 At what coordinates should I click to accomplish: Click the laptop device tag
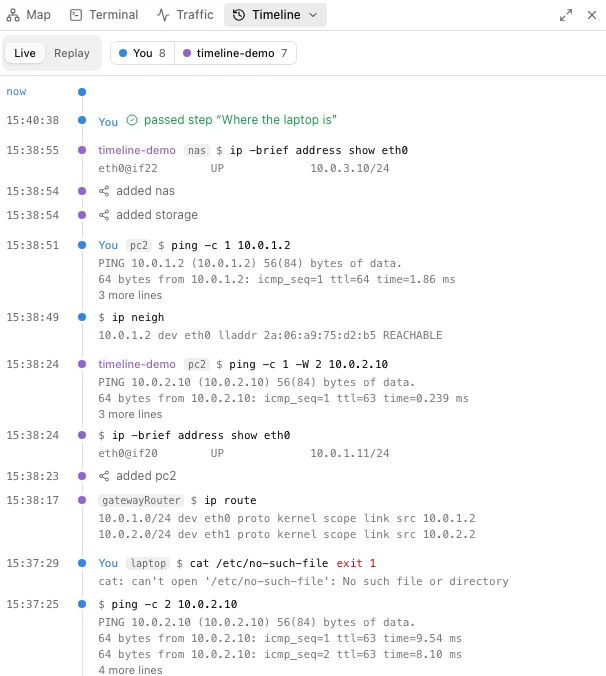(x=148, y=563)
